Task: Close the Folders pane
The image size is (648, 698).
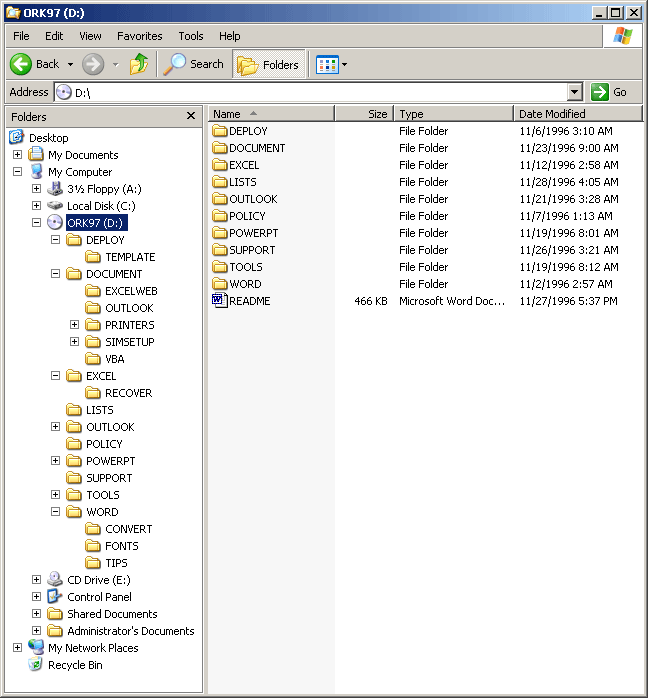Action: coord(191,116)
